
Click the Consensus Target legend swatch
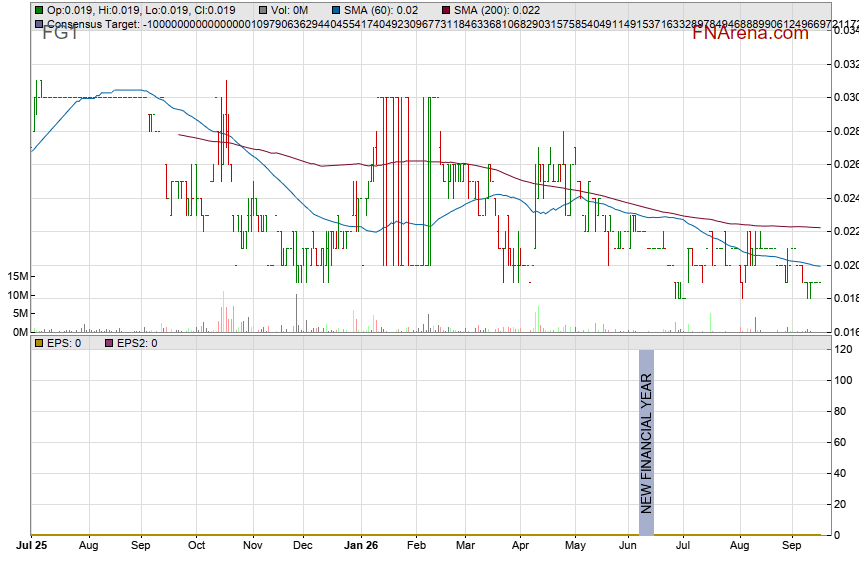(x=39, y=24)
